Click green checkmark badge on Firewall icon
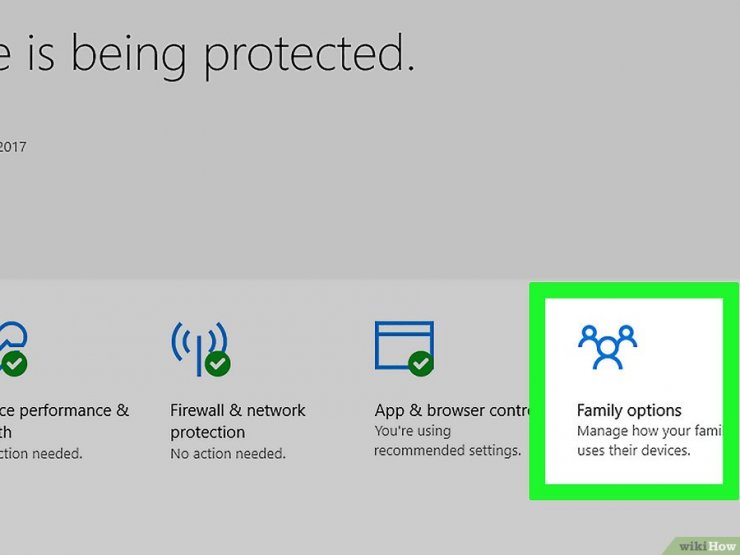Screen dimensions: 740x555 click(218, 364)
